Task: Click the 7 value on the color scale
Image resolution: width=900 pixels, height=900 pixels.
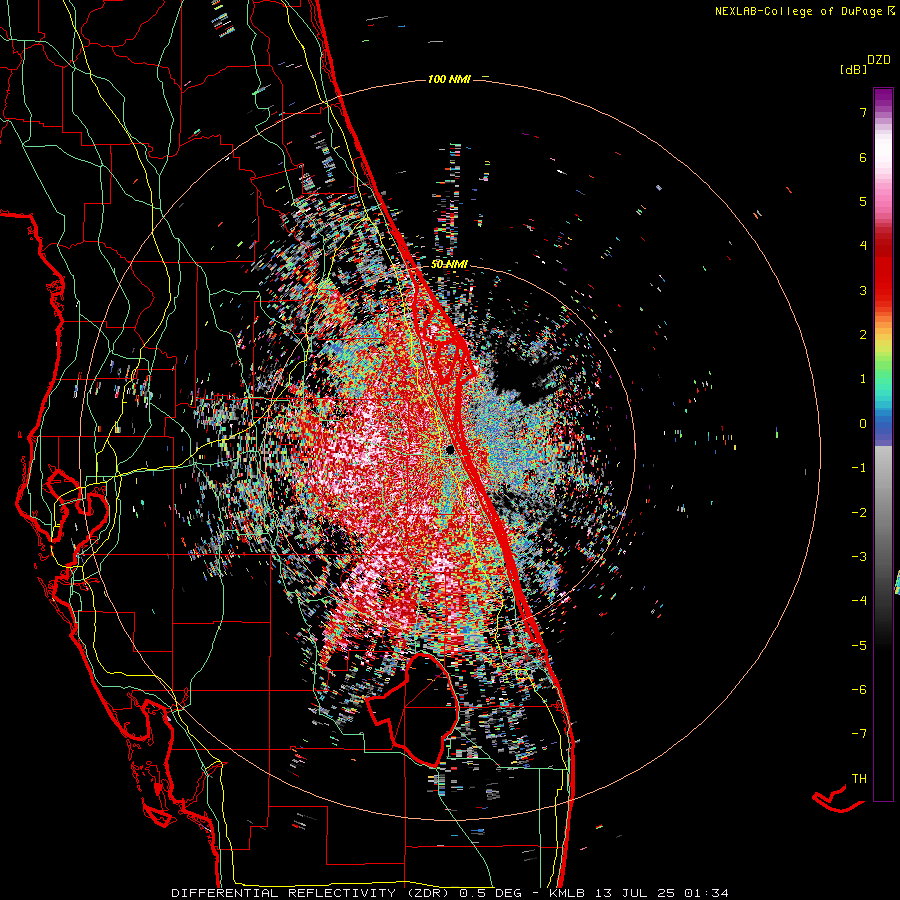Action: 863,112
